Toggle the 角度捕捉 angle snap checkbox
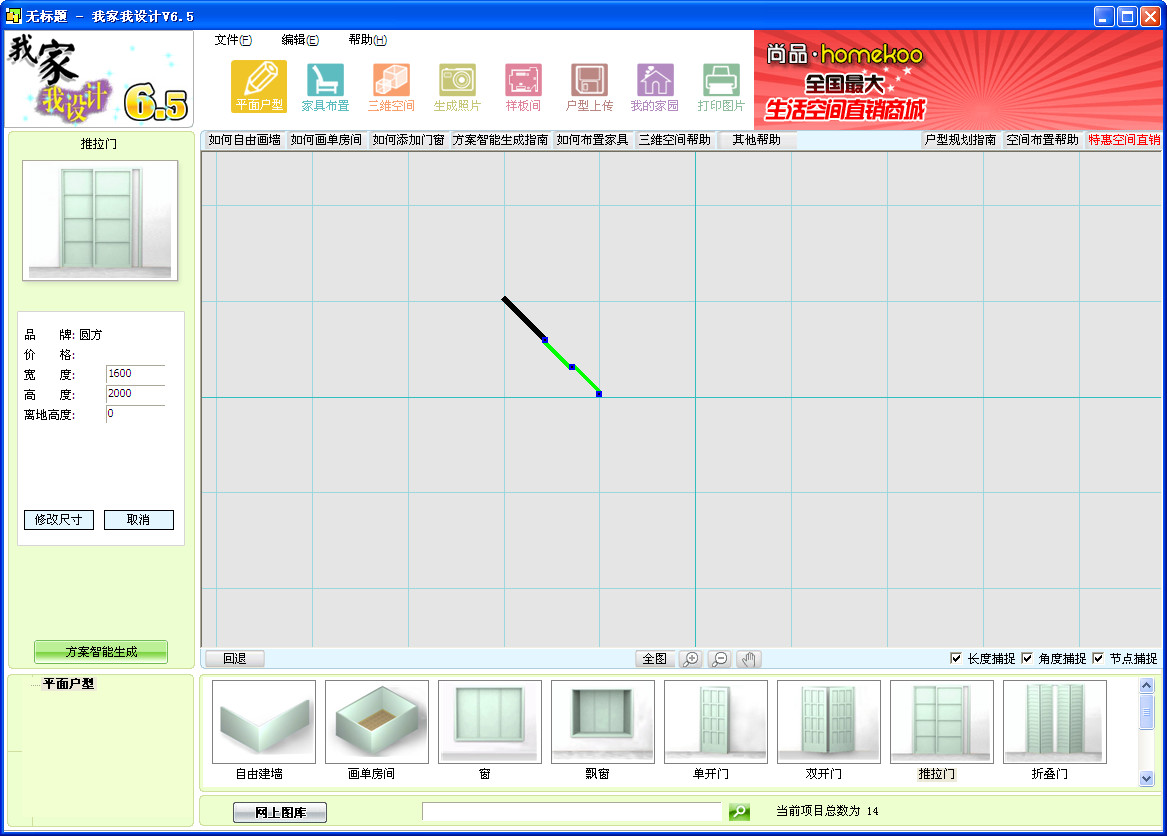The width and height of the screenshot is (1167, 836). [x=1027, y=658]
